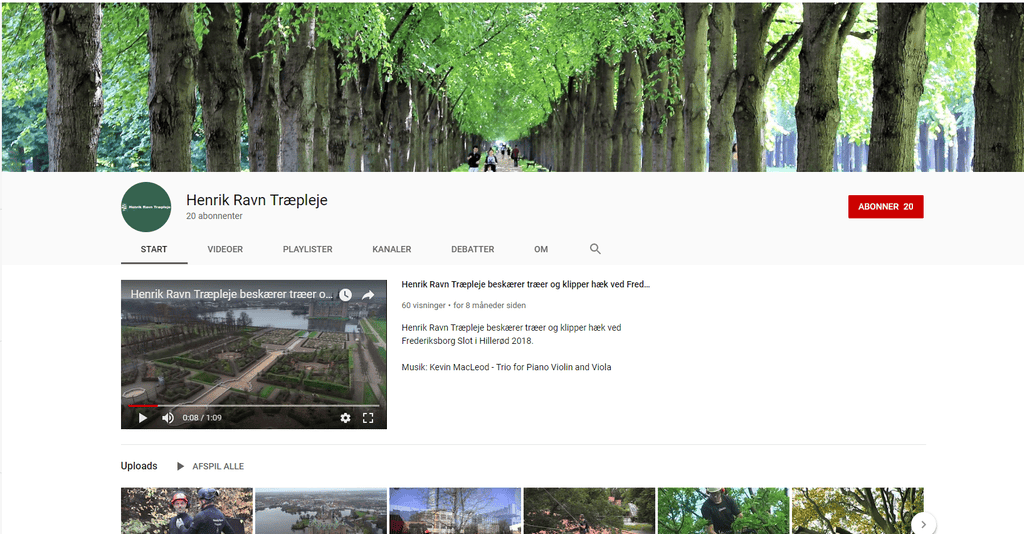The height and width of the screenshot is (534, 1024).
Task: Switch to the Playlister tab
Action: (307, 249)
